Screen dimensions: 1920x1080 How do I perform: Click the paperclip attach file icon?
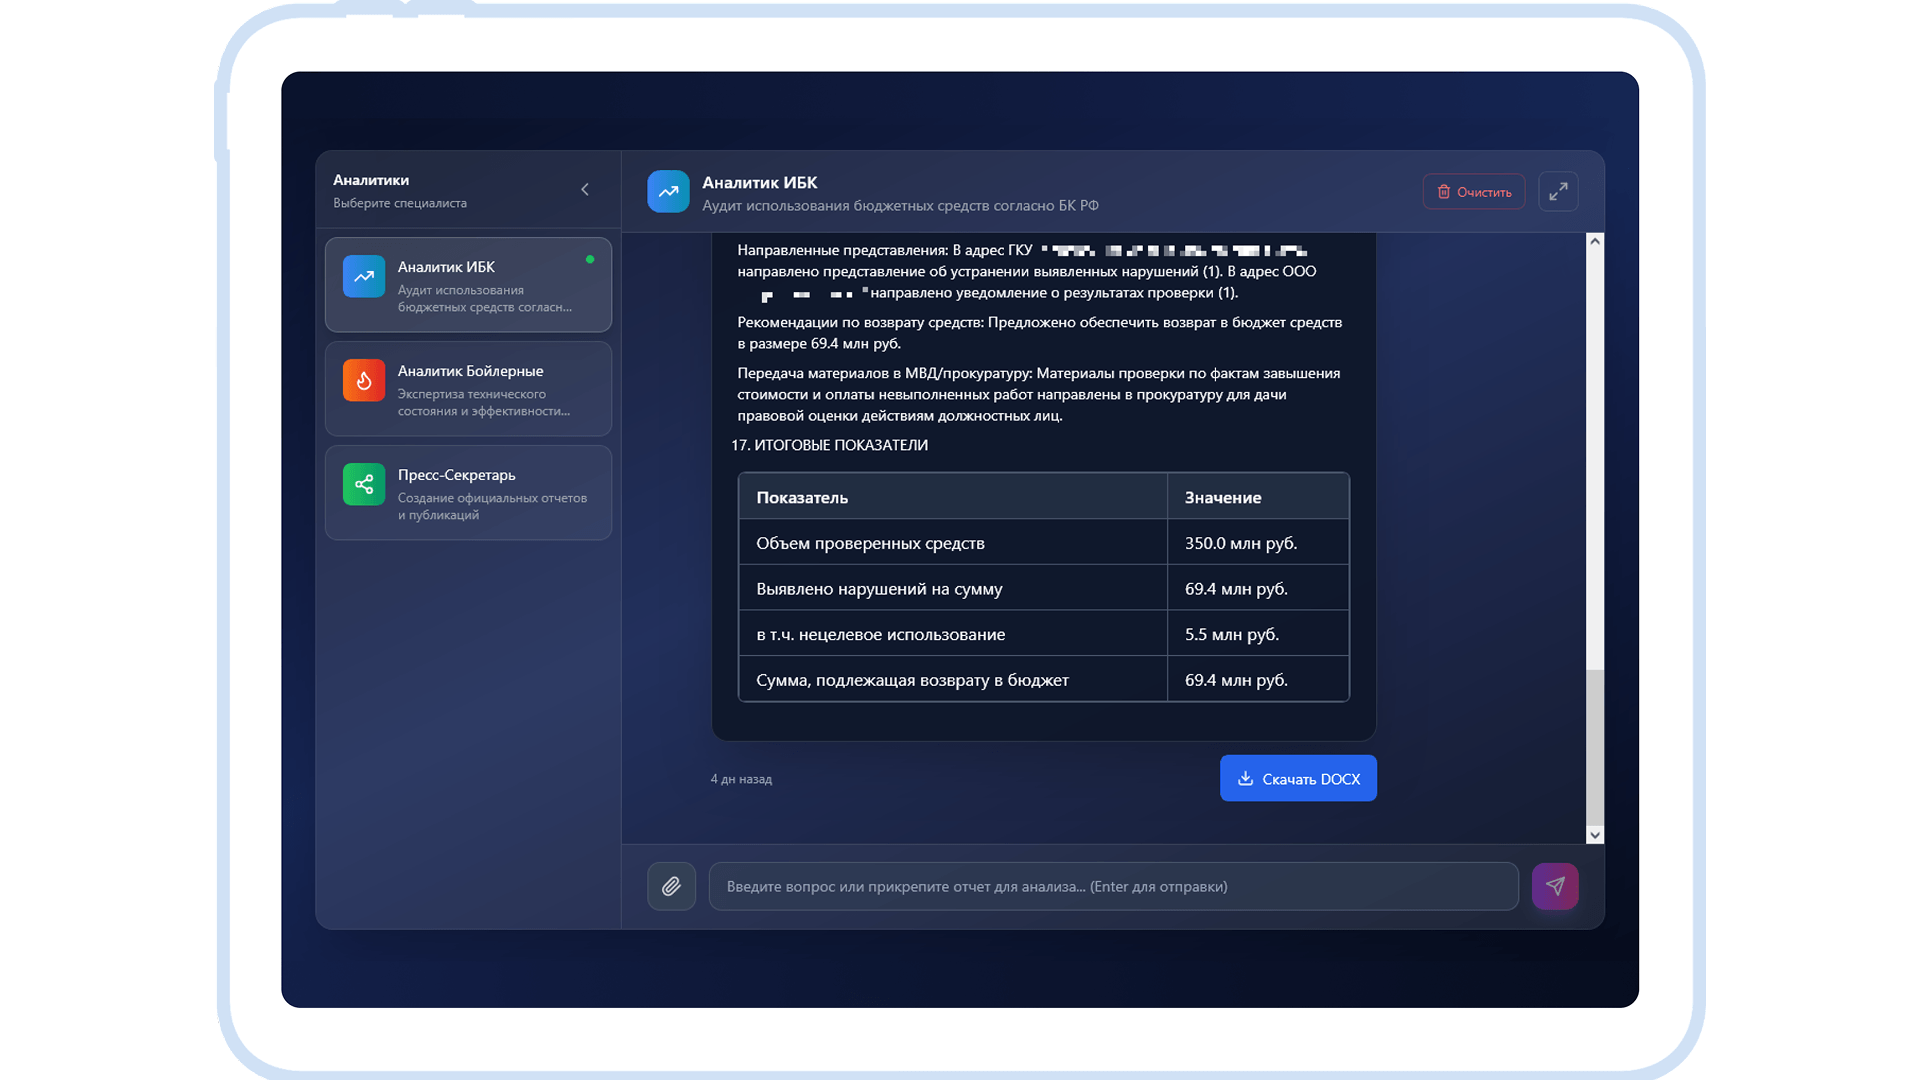(x=671, y=886)
